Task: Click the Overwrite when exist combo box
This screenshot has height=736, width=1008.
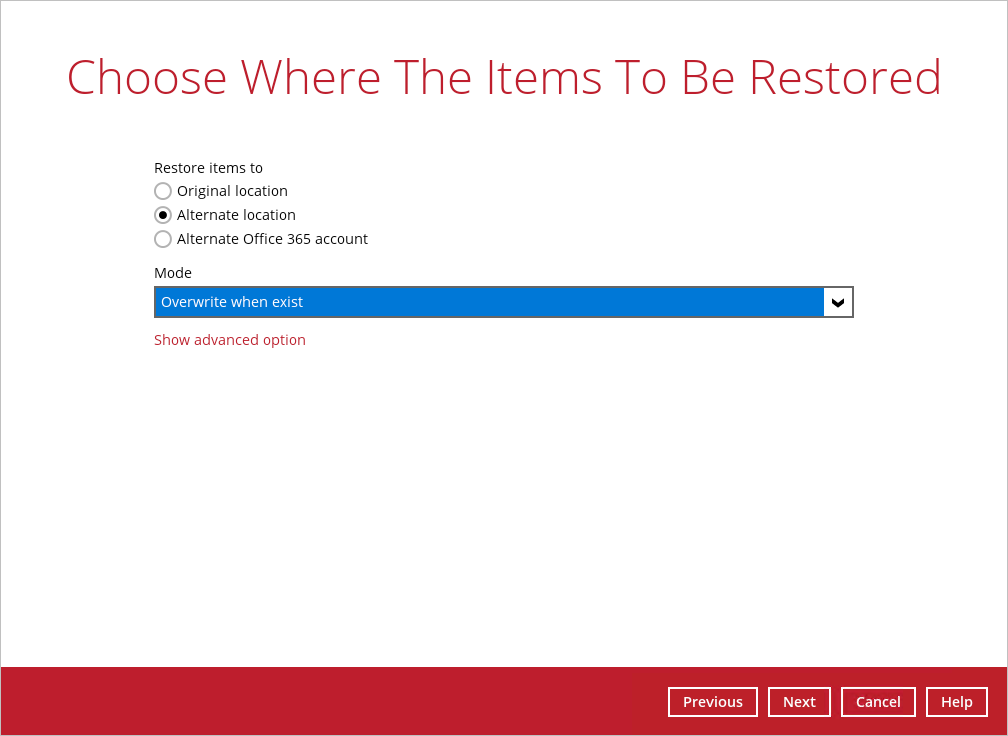Action: [x=503, y=302]
